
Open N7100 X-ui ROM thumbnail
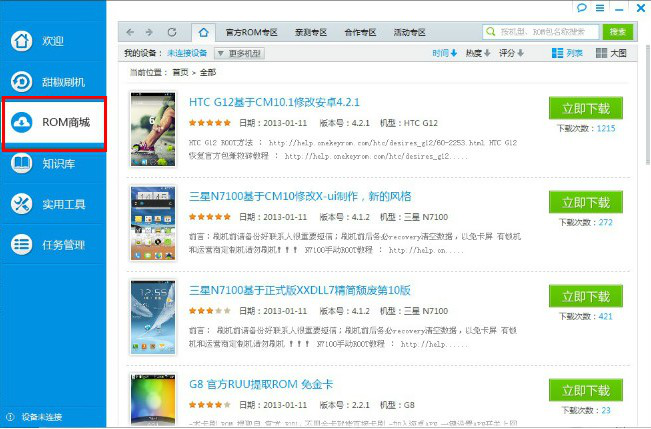click(x=153, y=223)
